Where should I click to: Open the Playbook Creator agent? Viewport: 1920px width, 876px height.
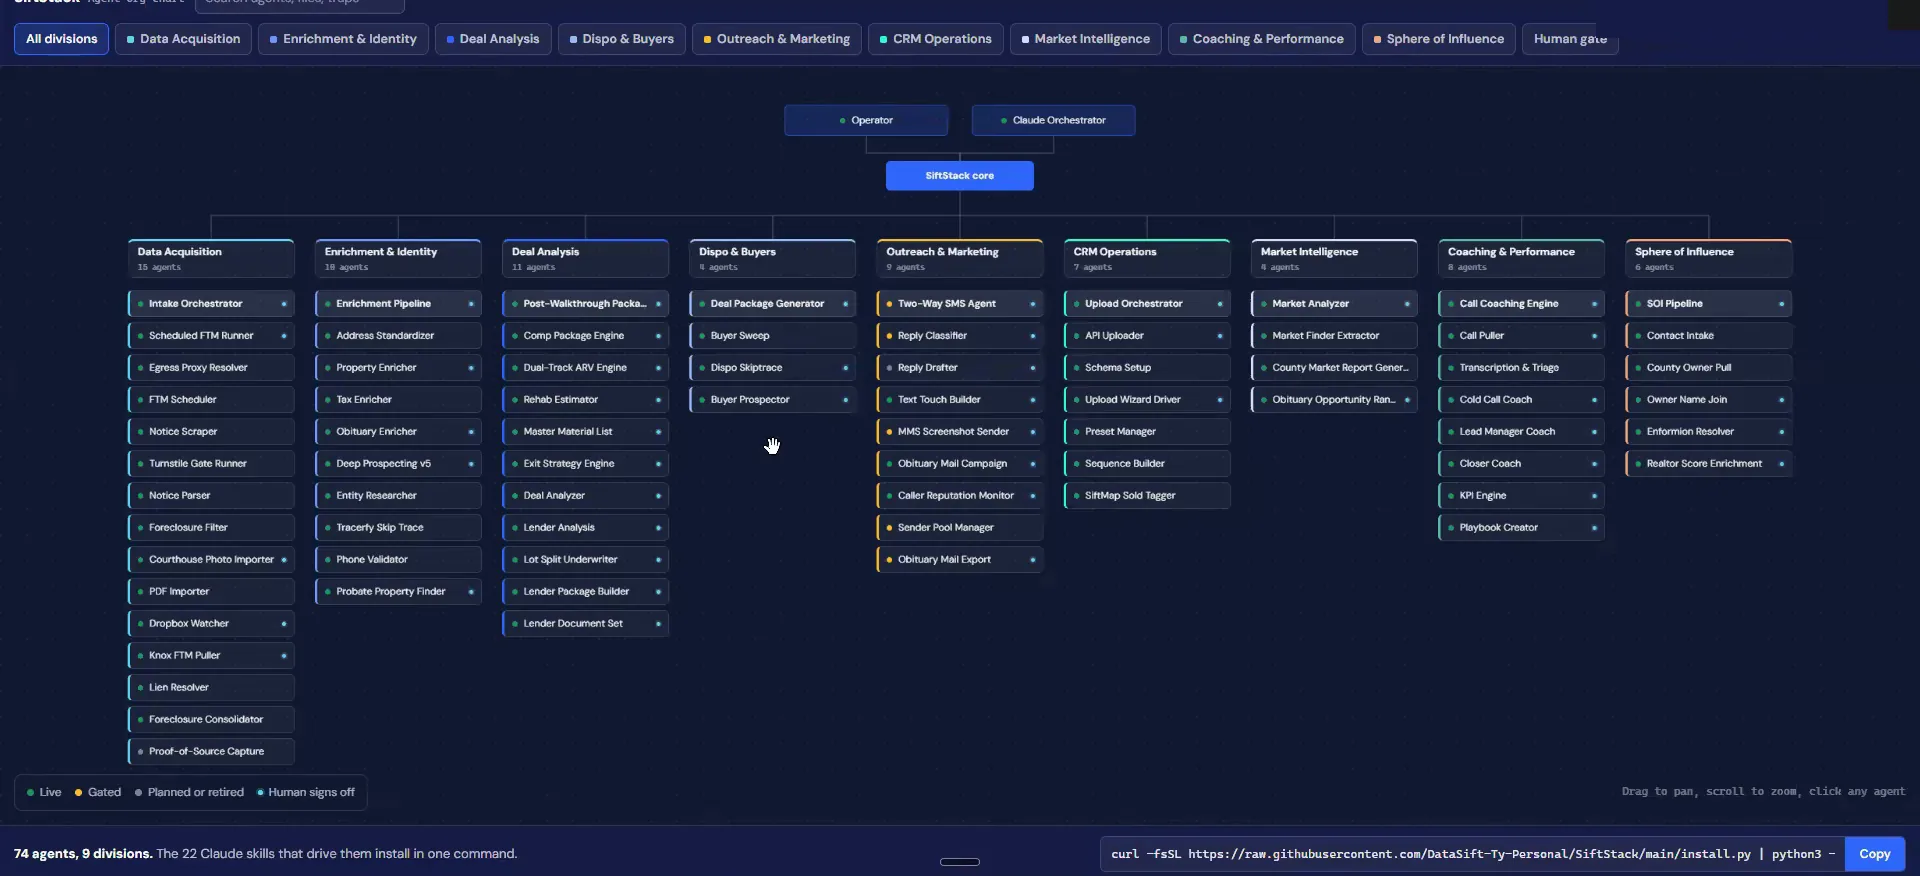pos(1521,528)
